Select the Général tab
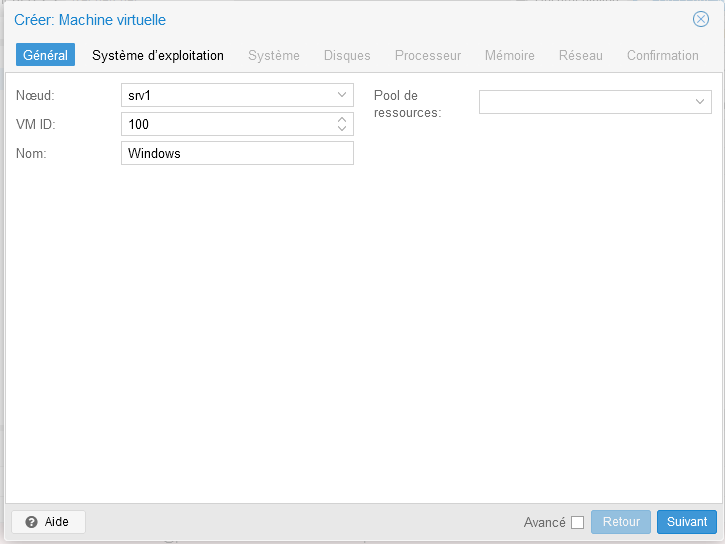Screen dimensions: 725x544 (45, 55)
